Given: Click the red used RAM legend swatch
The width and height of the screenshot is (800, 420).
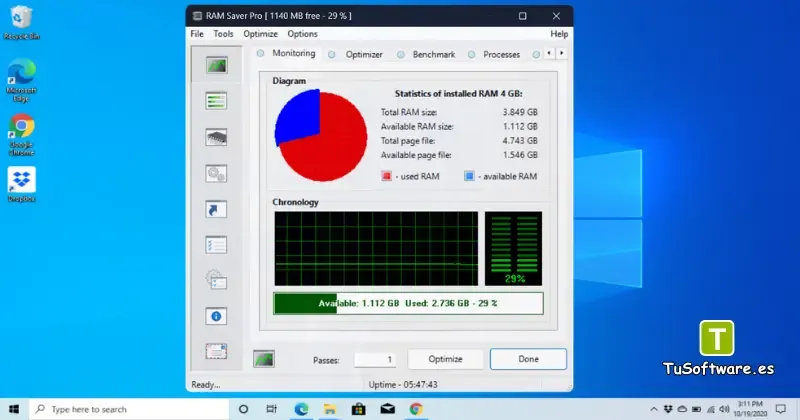Looking at the screenshot, I should (x=386, y=176).
